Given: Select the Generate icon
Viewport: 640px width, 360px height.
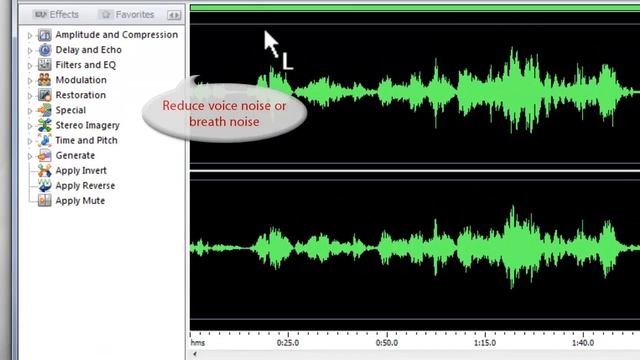Looking at the screenshot, I should point(44,156).
